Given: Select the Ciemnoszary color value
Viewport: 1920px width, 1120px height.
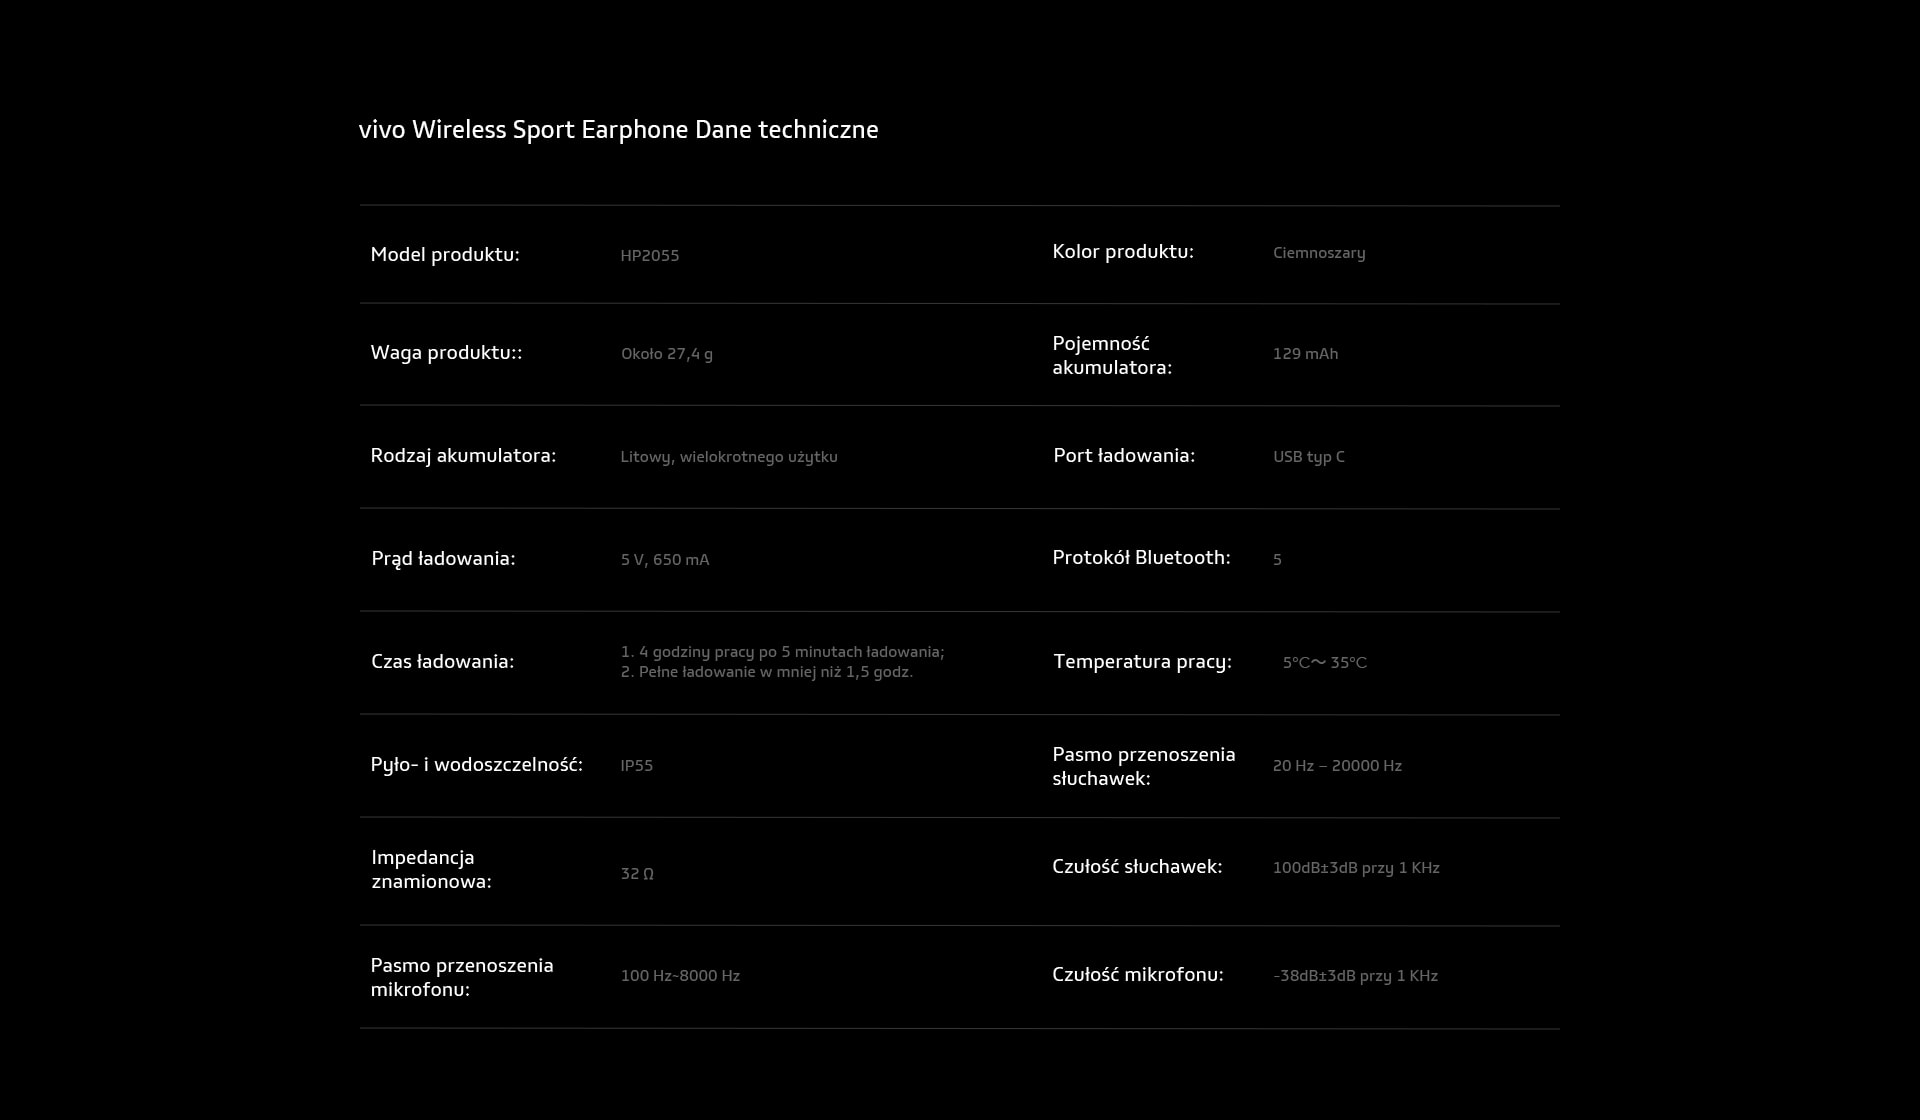Looking at the screenshot, I should pos(1319,253).
